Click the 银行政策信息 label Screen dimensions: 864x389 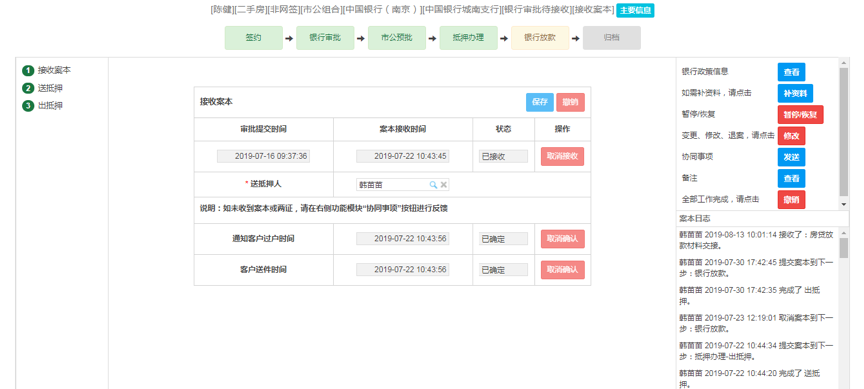(705, 72)
